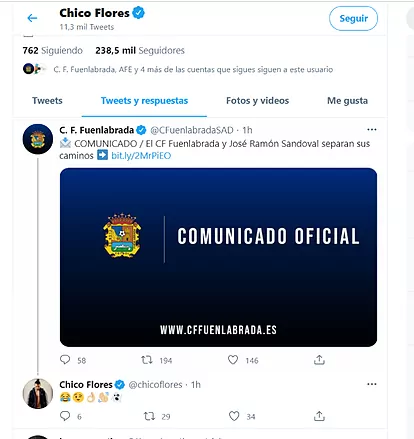Viewport: 414px width, 439px height.
Task: Switch to the Tweets tab
Action: pos(47,101)
